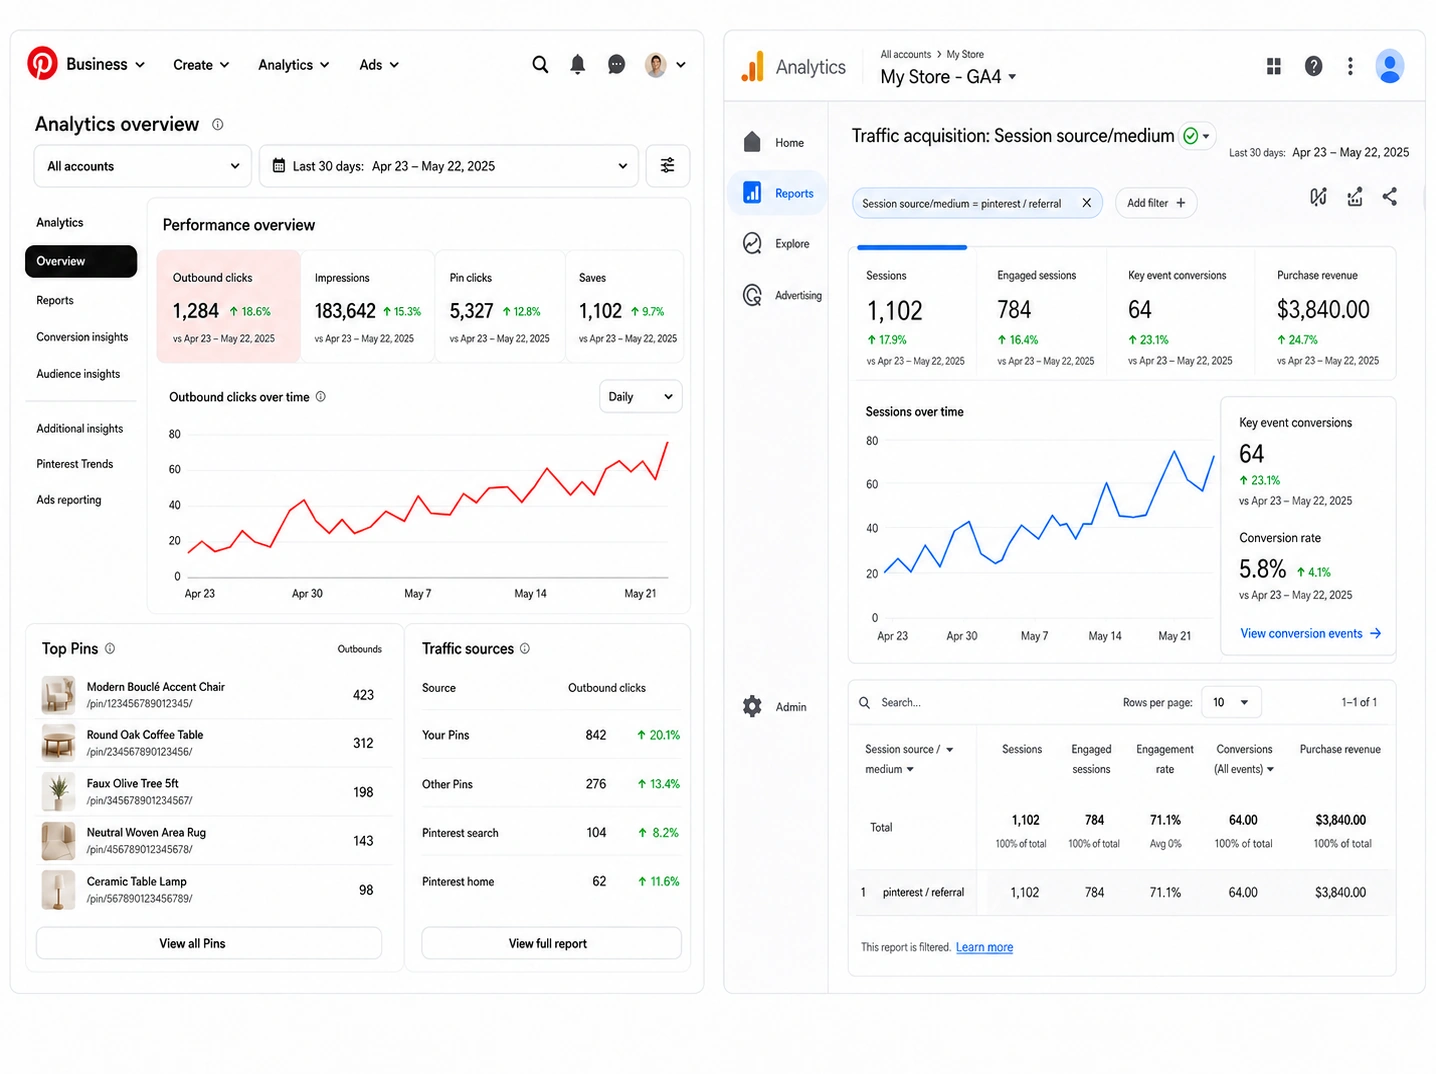Click the GA4 account avatar
This screenshot has width=1436, height=1074.
[1390, 66]
